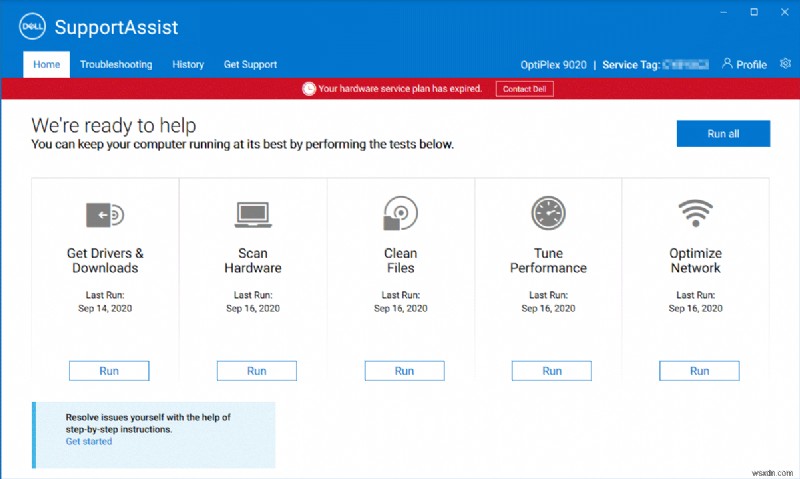Run the Optimize Network test
The width and height of the screenshot is (800, 479).
[x=699, y=371]
